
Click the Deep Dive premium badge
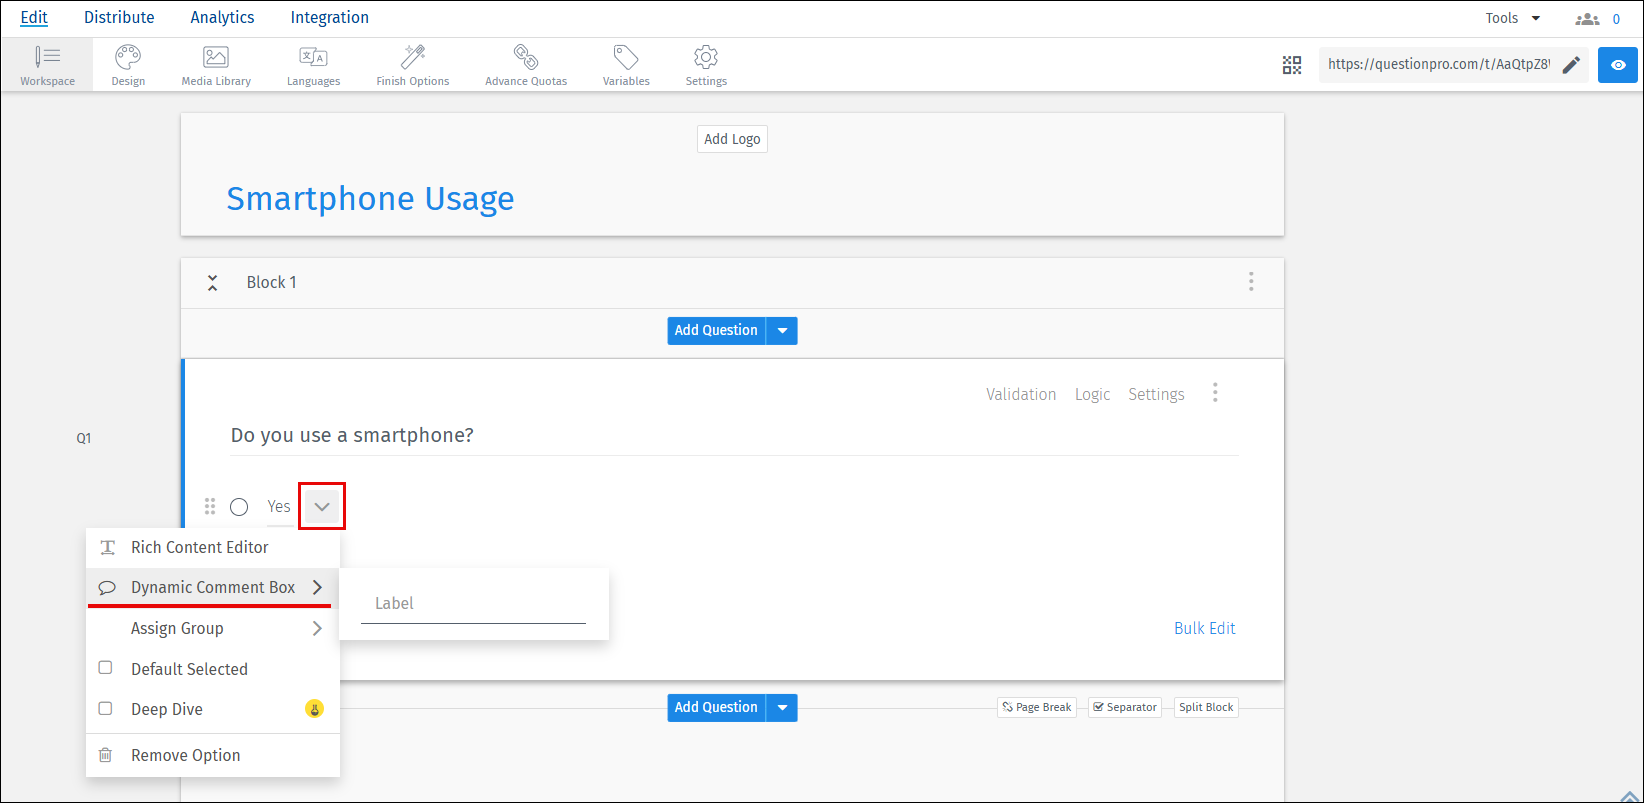click(x=314, y=709)
